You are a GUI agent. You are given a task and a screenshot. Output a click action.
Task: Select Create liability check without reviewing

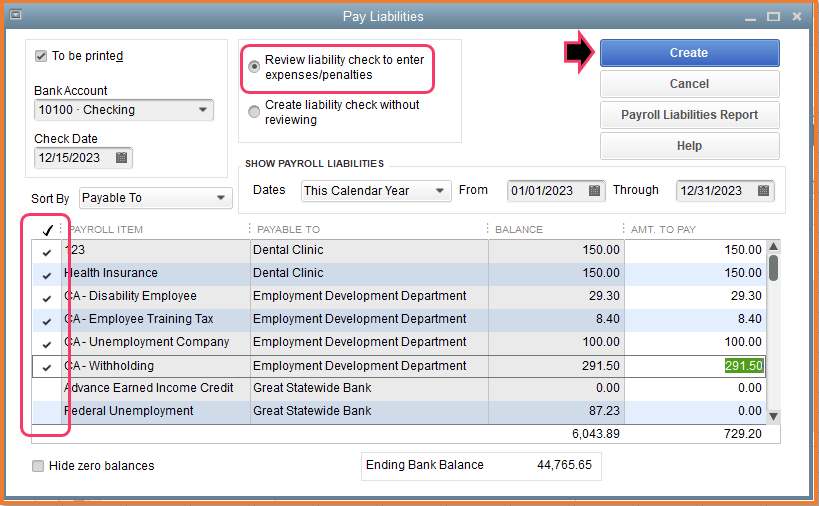[x=254, y=112]
